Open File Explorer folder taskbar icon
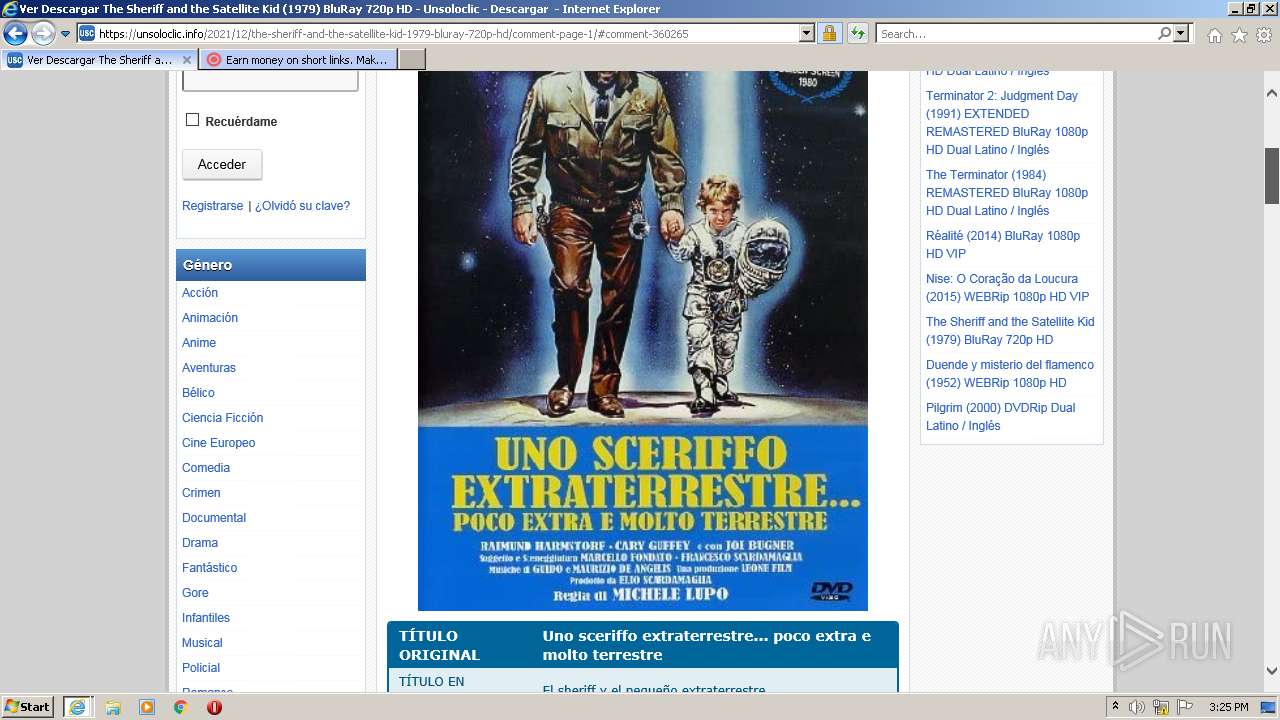This screenshot has height=720, width=1280. pyautogui.click(x=113, y=707)
